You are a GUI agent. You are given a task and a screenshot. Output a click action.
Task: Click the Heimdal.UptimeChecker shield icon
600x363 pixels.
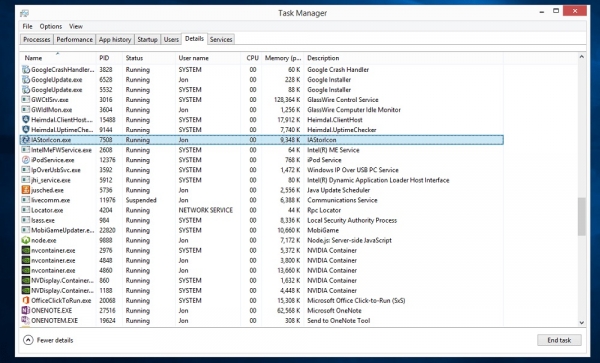[x=26, y=130]
